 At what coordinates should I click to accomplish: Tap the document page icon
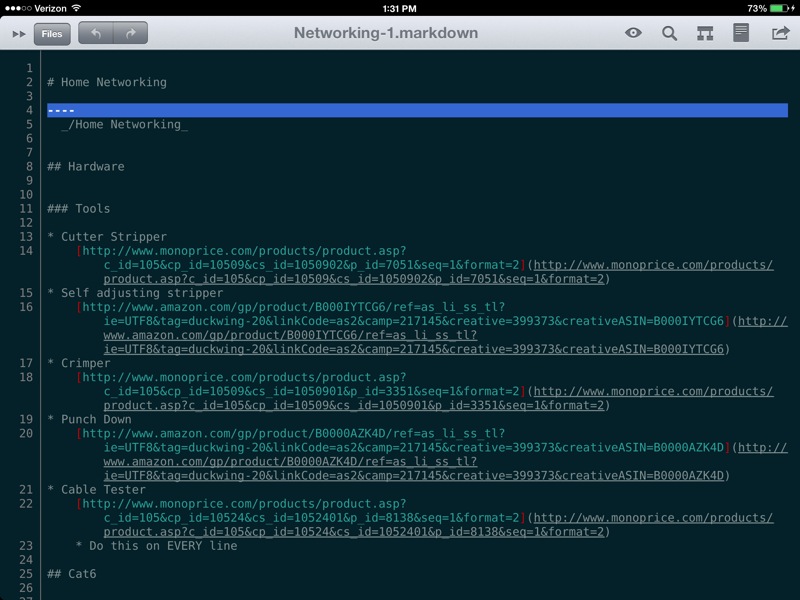pos(740,33)
